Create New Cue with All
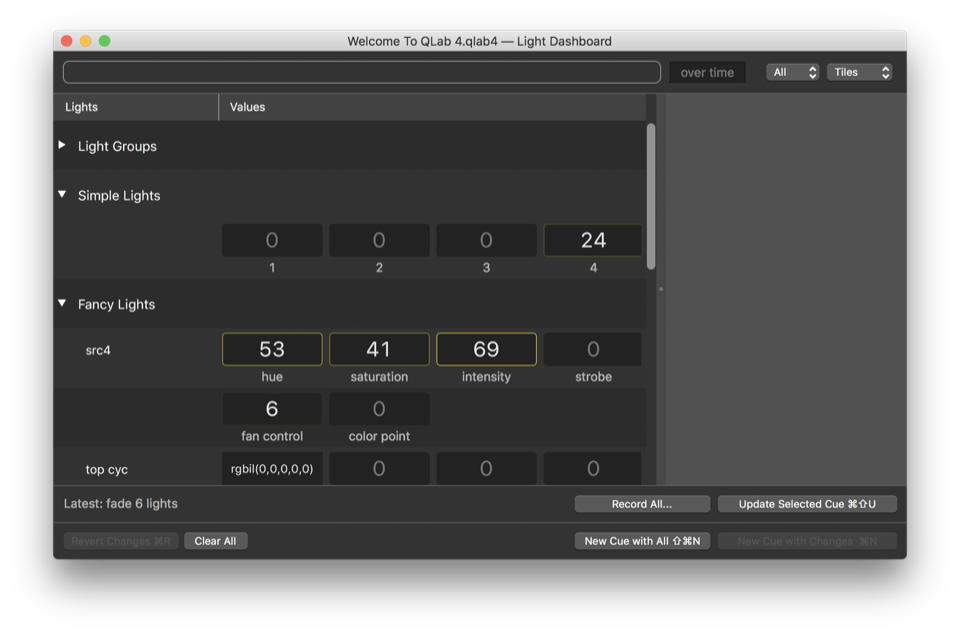Image resolution: width=960 pixels, height=635 pixels. [642, 541]
